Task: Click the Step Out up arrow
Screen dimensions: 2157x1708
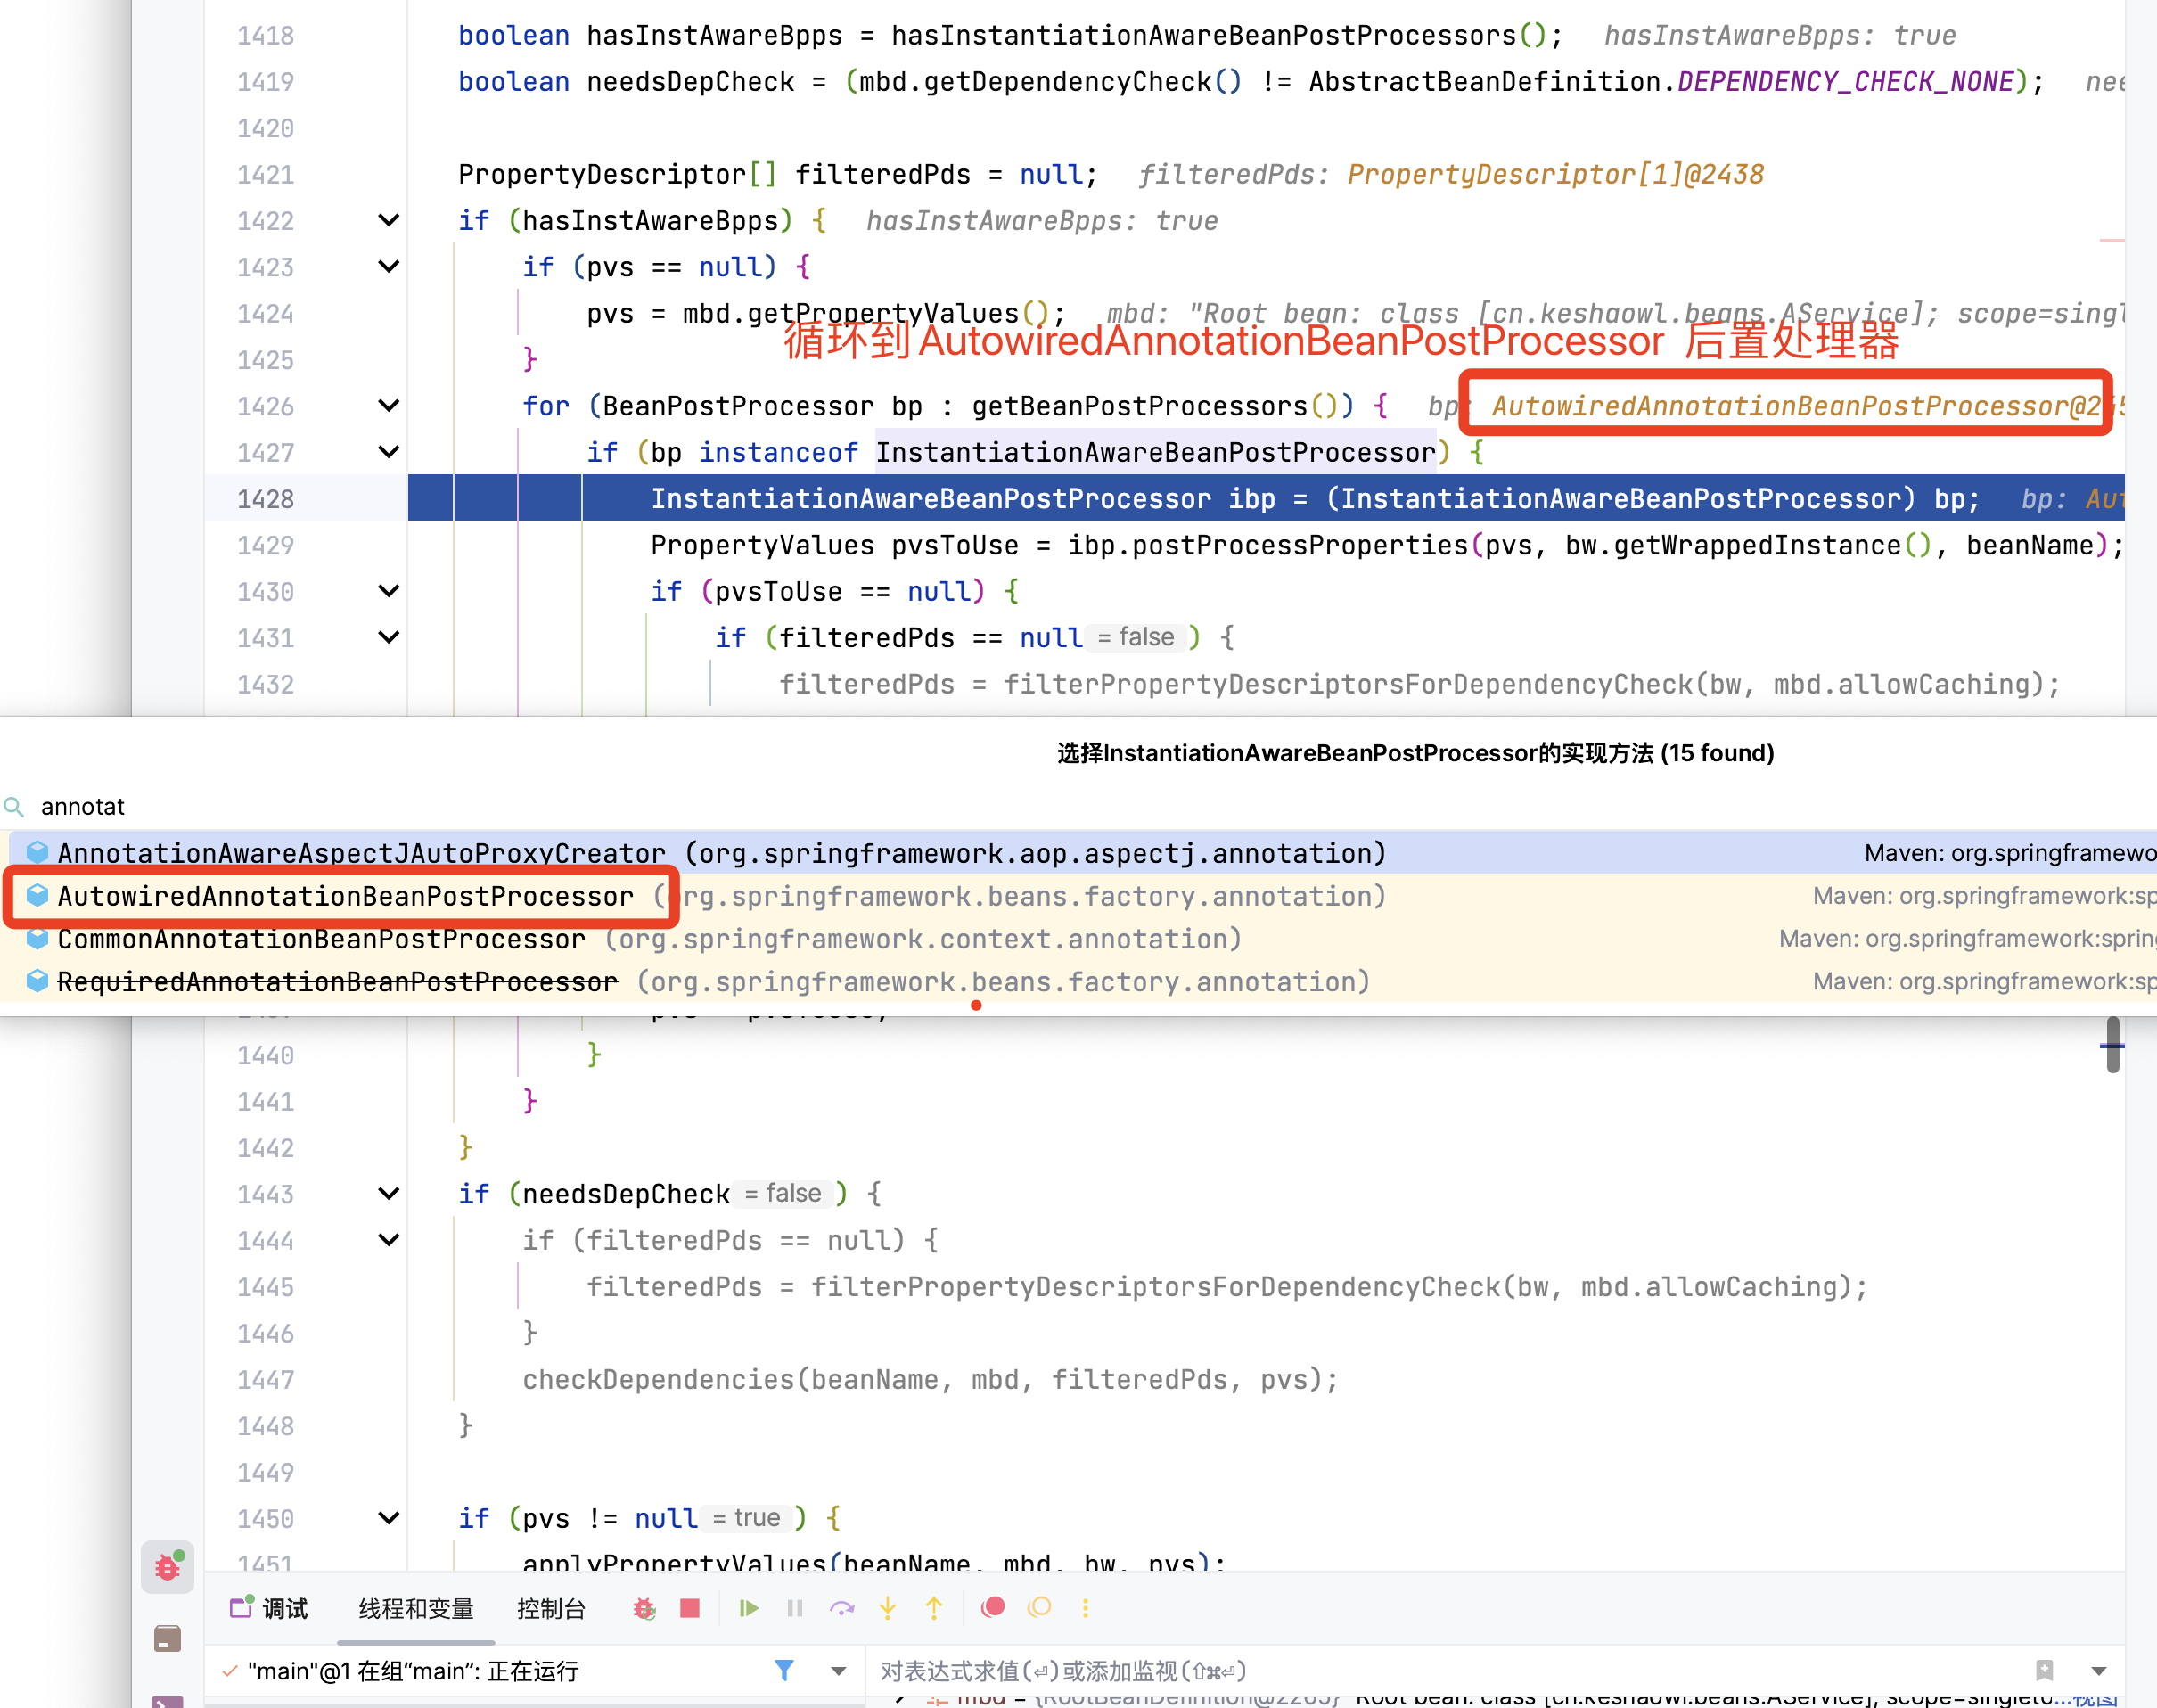Action: pos(934,1608)
